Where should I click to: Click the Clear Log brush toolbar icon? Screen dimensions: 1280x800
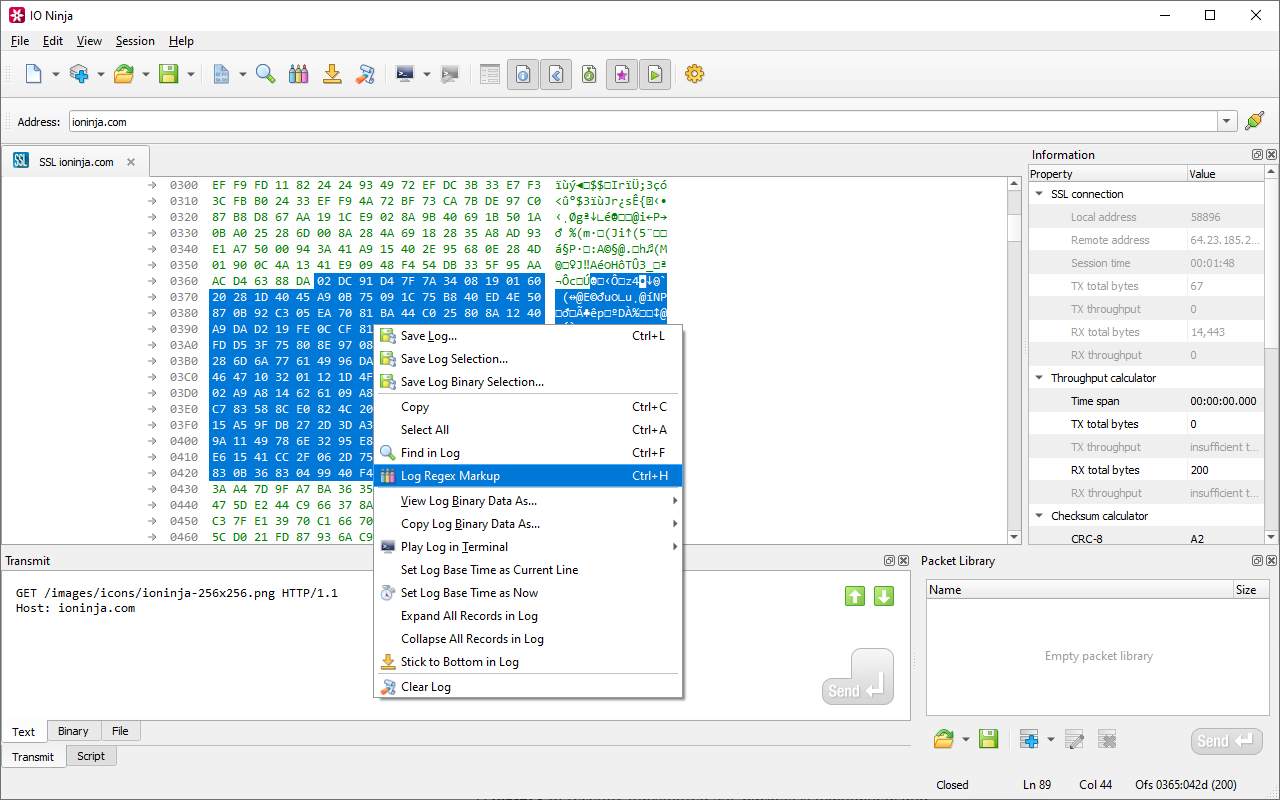[365, 74]
